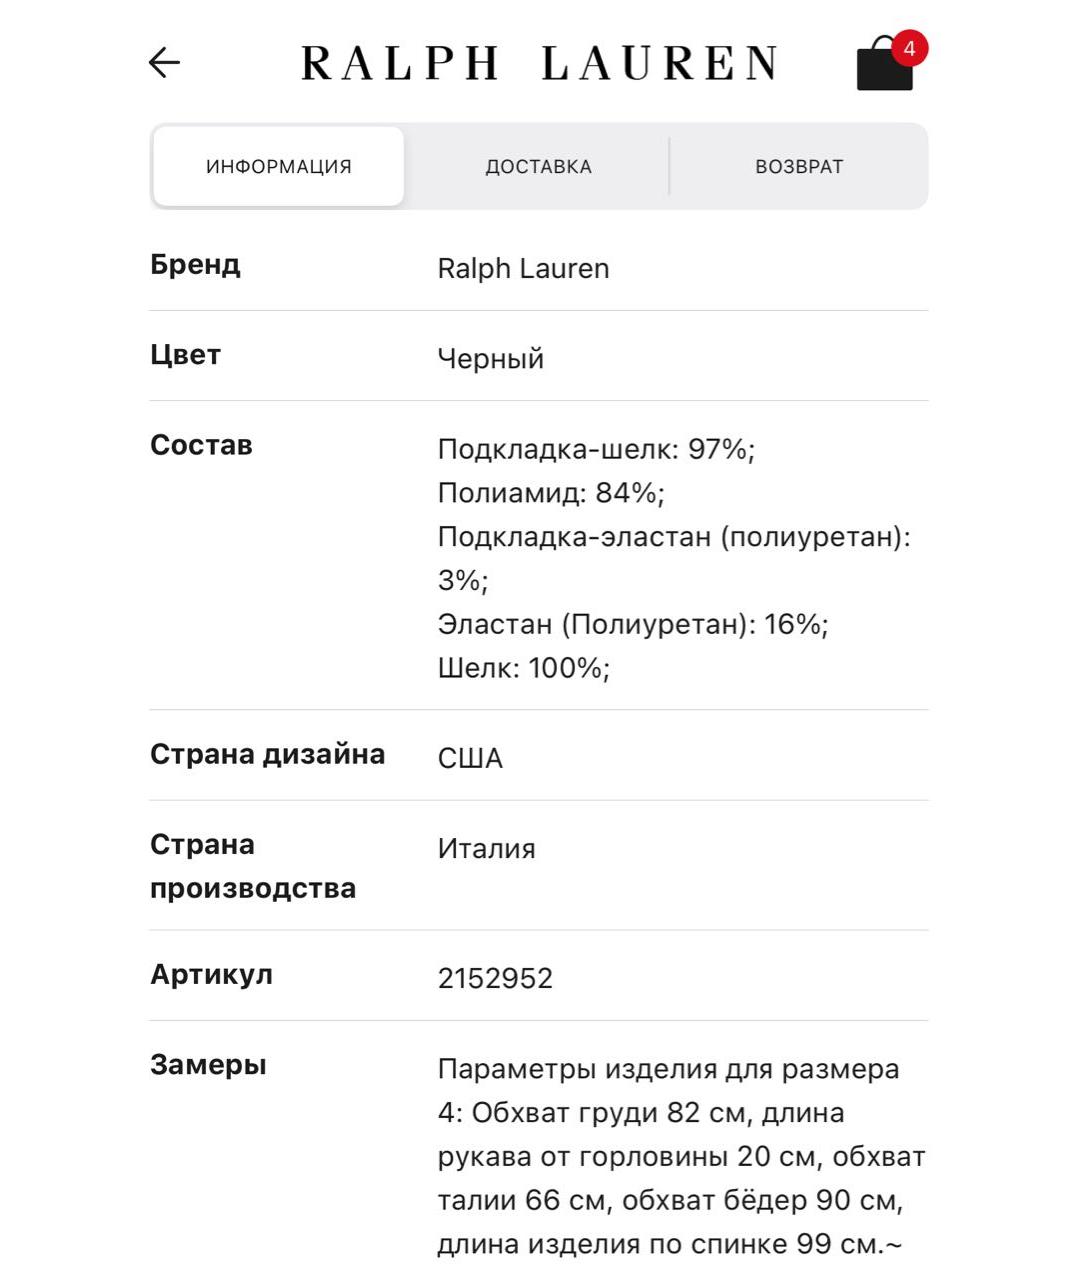The image size is (1080, 1280).
Task: Tap the Шелк 100% composition line
Action: click(x=524, y=668)
